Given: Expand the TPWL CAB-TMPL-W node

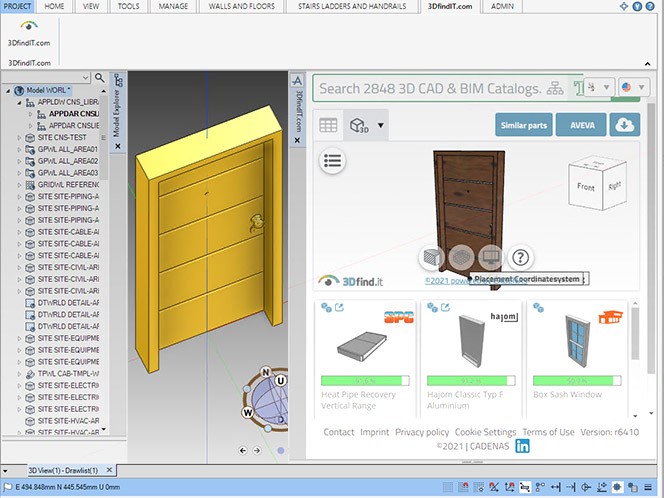Looking at the screenshot, I should coord(19,374).
